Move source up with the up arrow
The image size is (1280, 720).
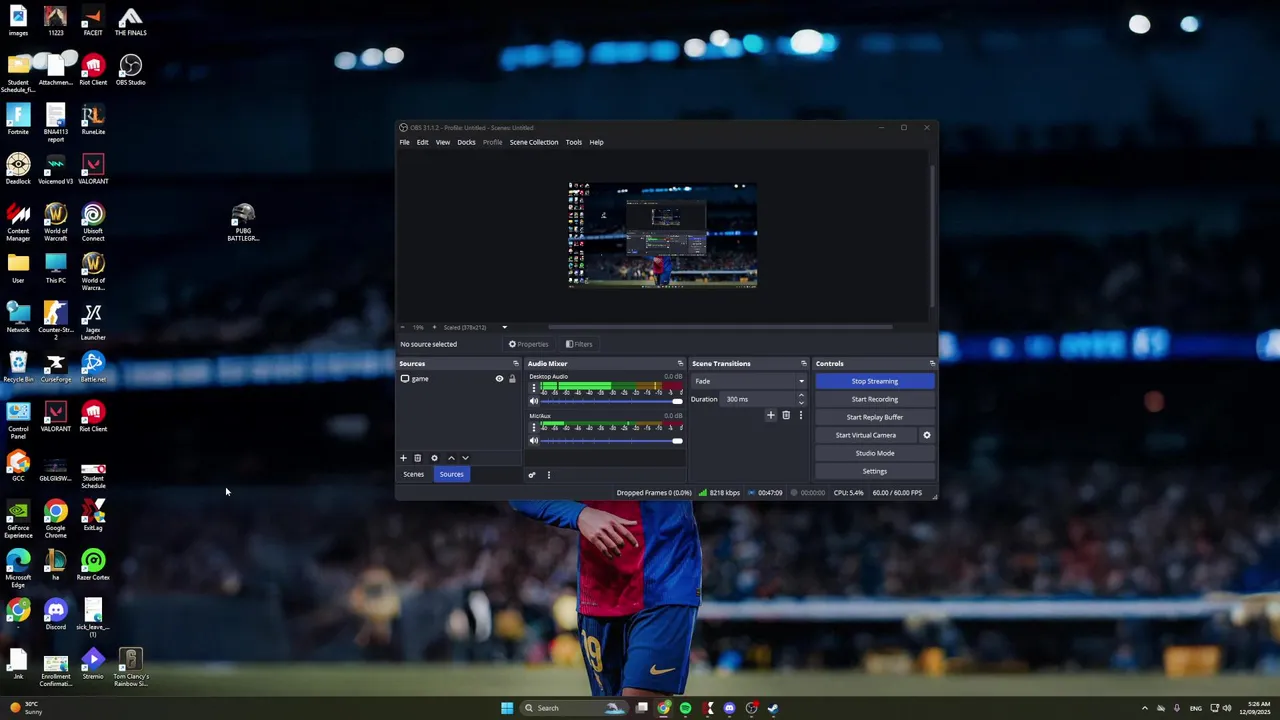pos(451,458)
